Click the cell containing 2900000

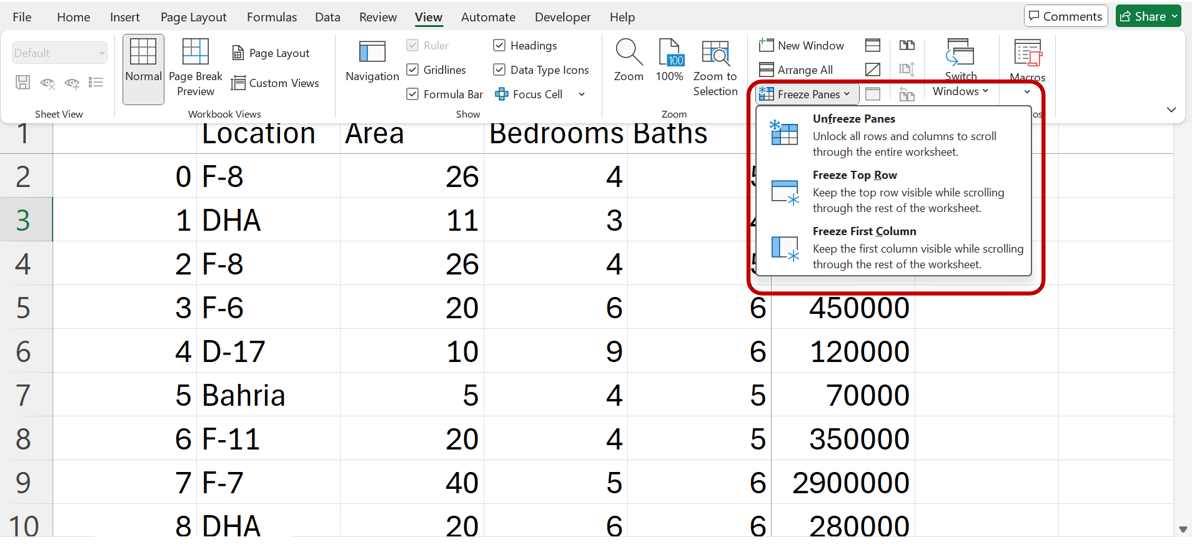coord(843,483)
